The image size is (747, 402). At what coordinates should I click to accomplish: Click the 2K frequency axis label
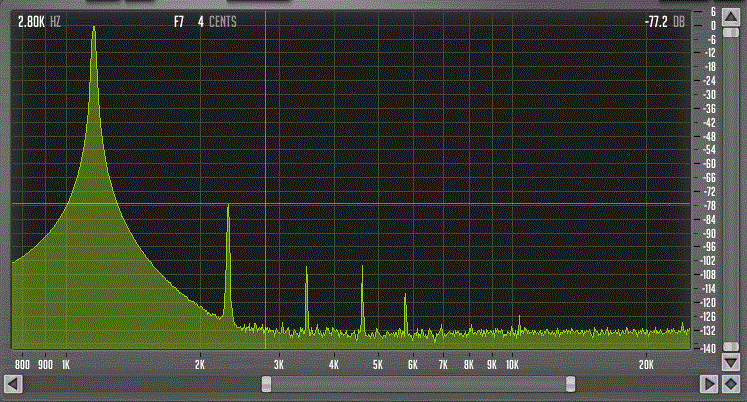[200, 365]
